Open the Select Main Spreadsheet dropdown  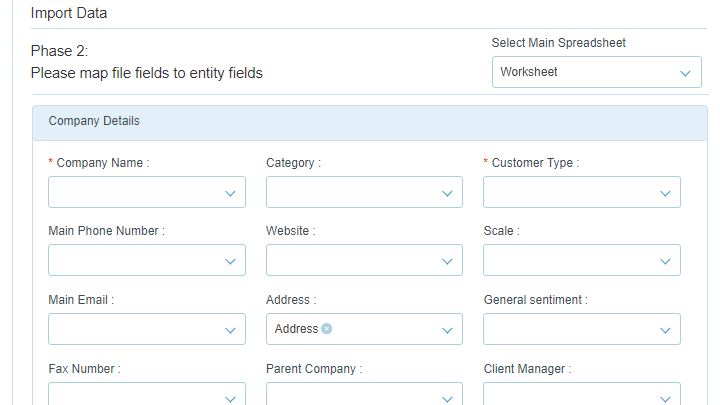(x=596, y=72)
